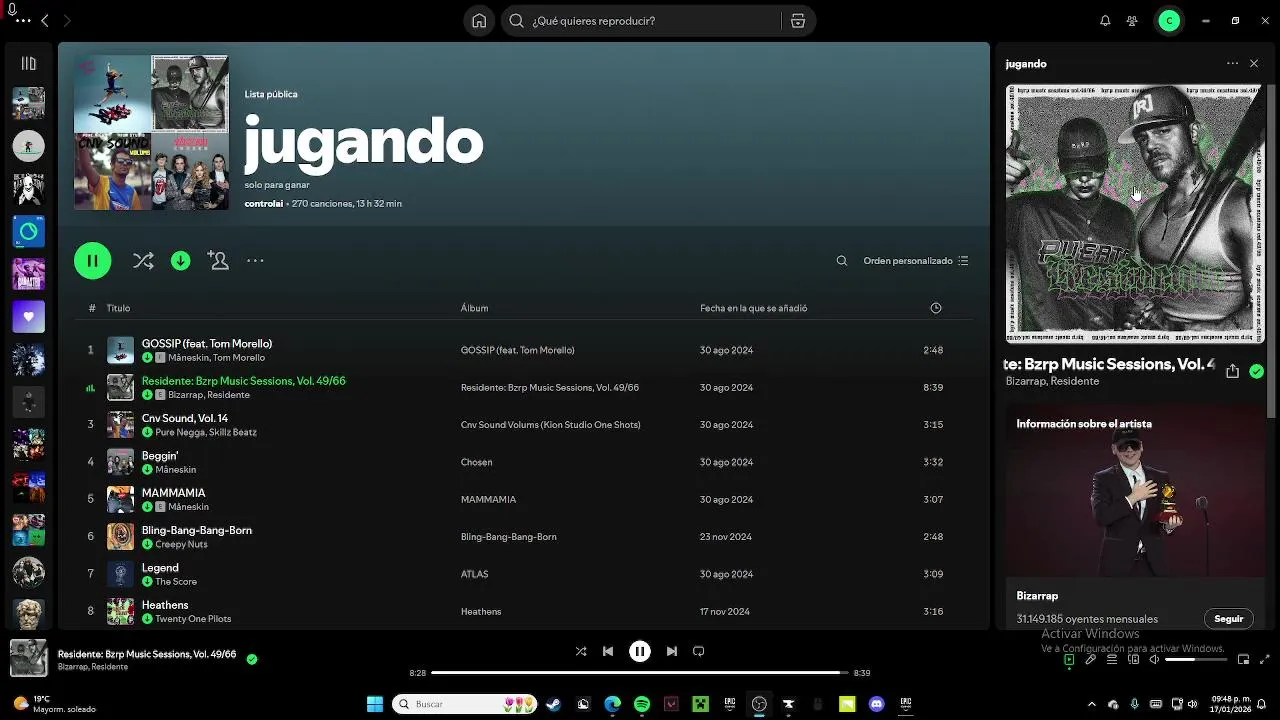Click the Título column header
The width and height of the screenshot is (1280, 720).
point(118,308)
